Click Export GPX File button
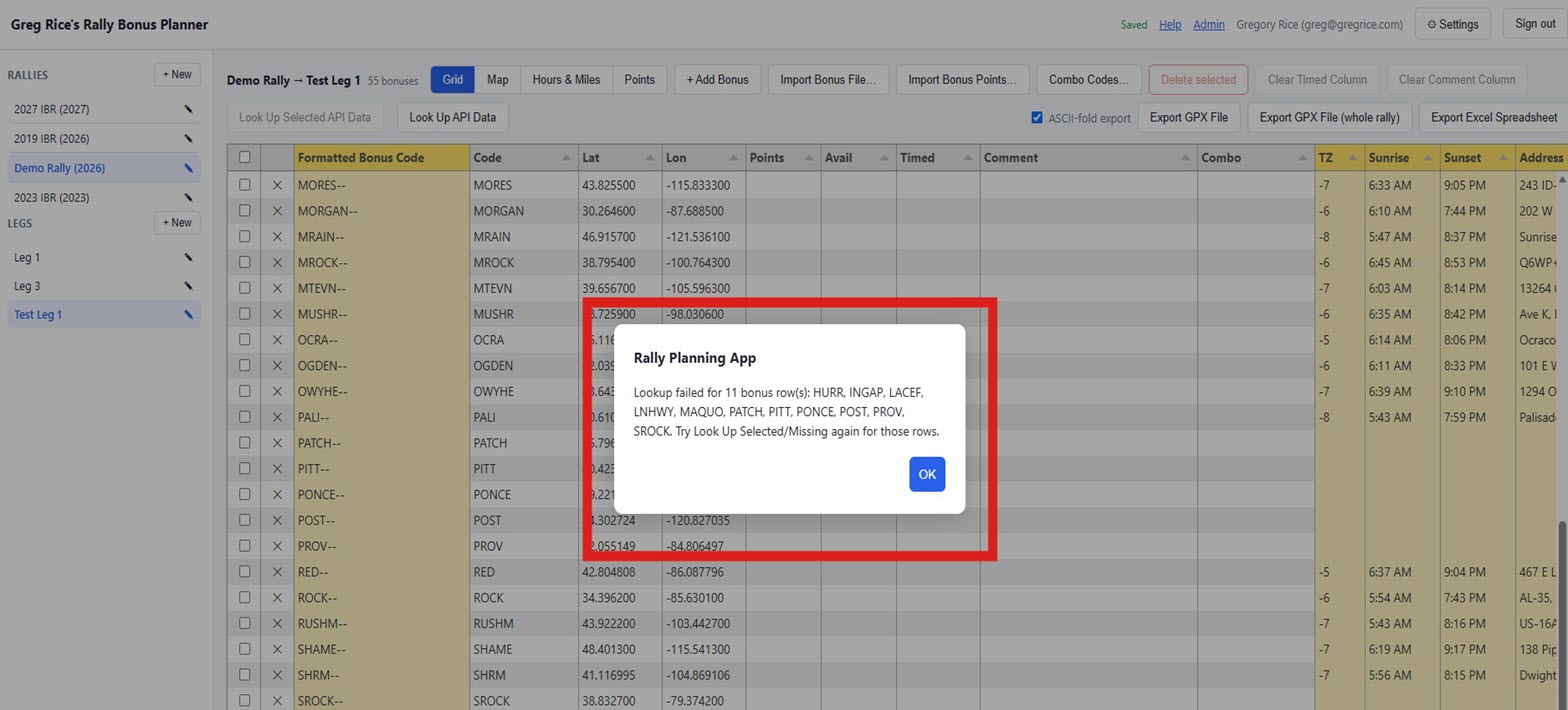1568x710 pixels. 1189,118
